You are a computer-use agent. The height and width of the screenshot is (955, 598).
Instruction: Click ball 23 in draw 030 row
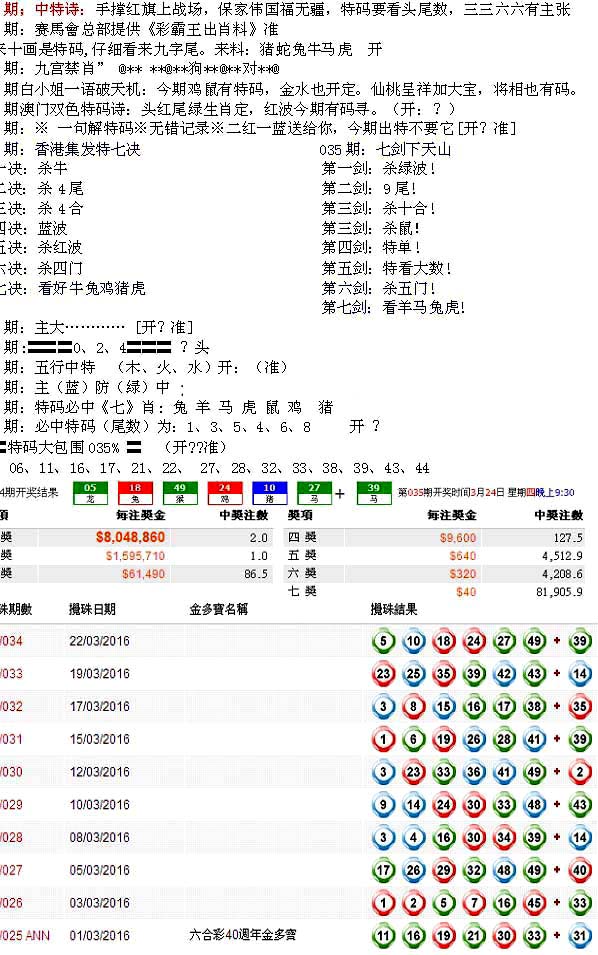(413, 772)
